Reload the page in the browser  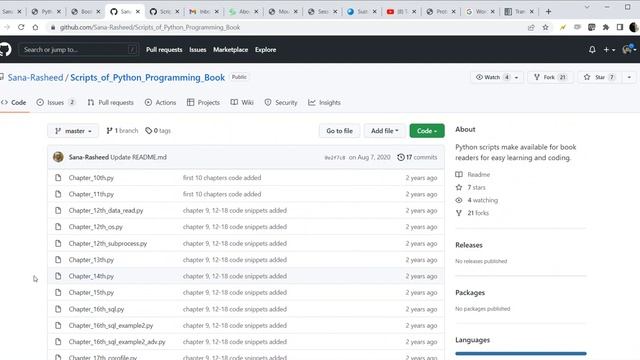tap(21, 27)
